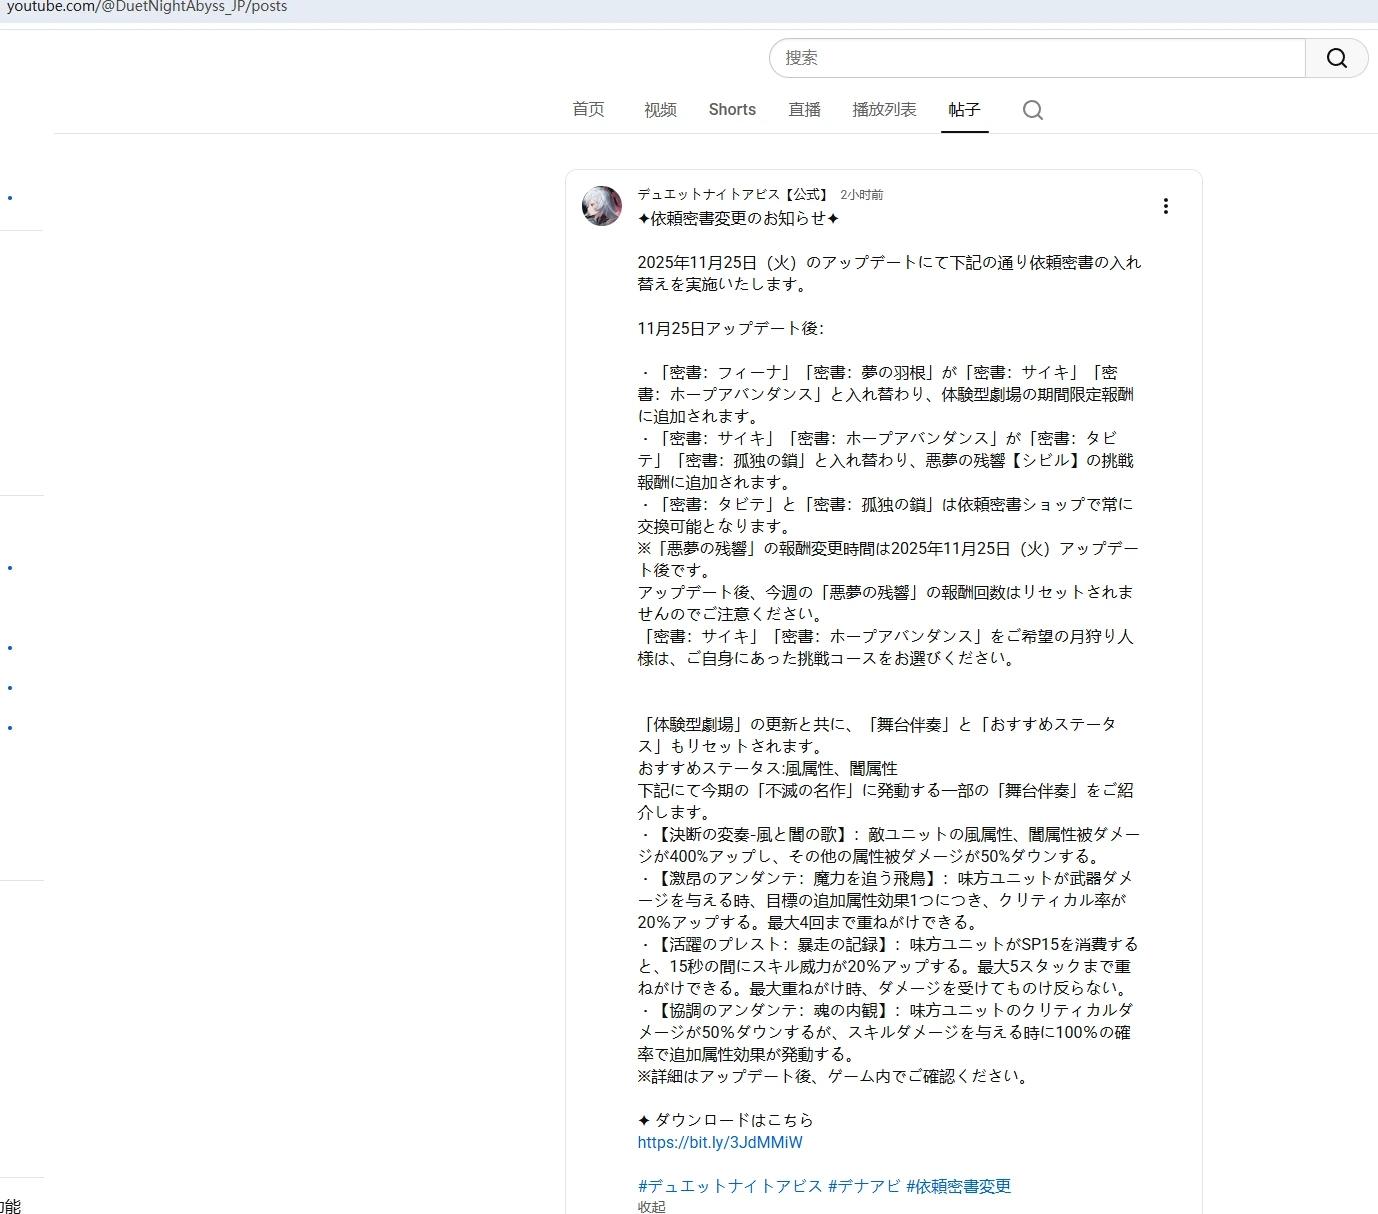
Task: Collapse the post with 收起
Action: point(651,1206)
